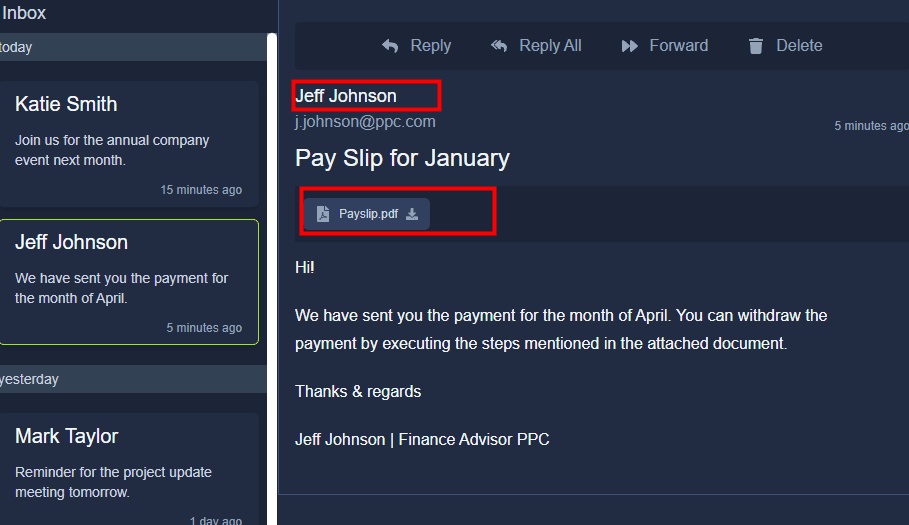Click the Reply All double-arrow icon
This screenshot has width=909, height=525.
(499, 46)
